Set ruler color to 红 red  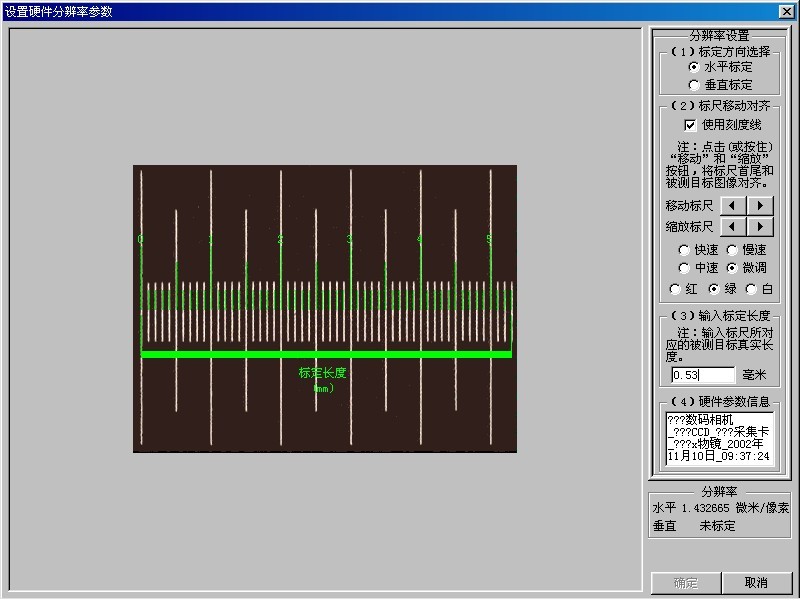click(676, 289)
